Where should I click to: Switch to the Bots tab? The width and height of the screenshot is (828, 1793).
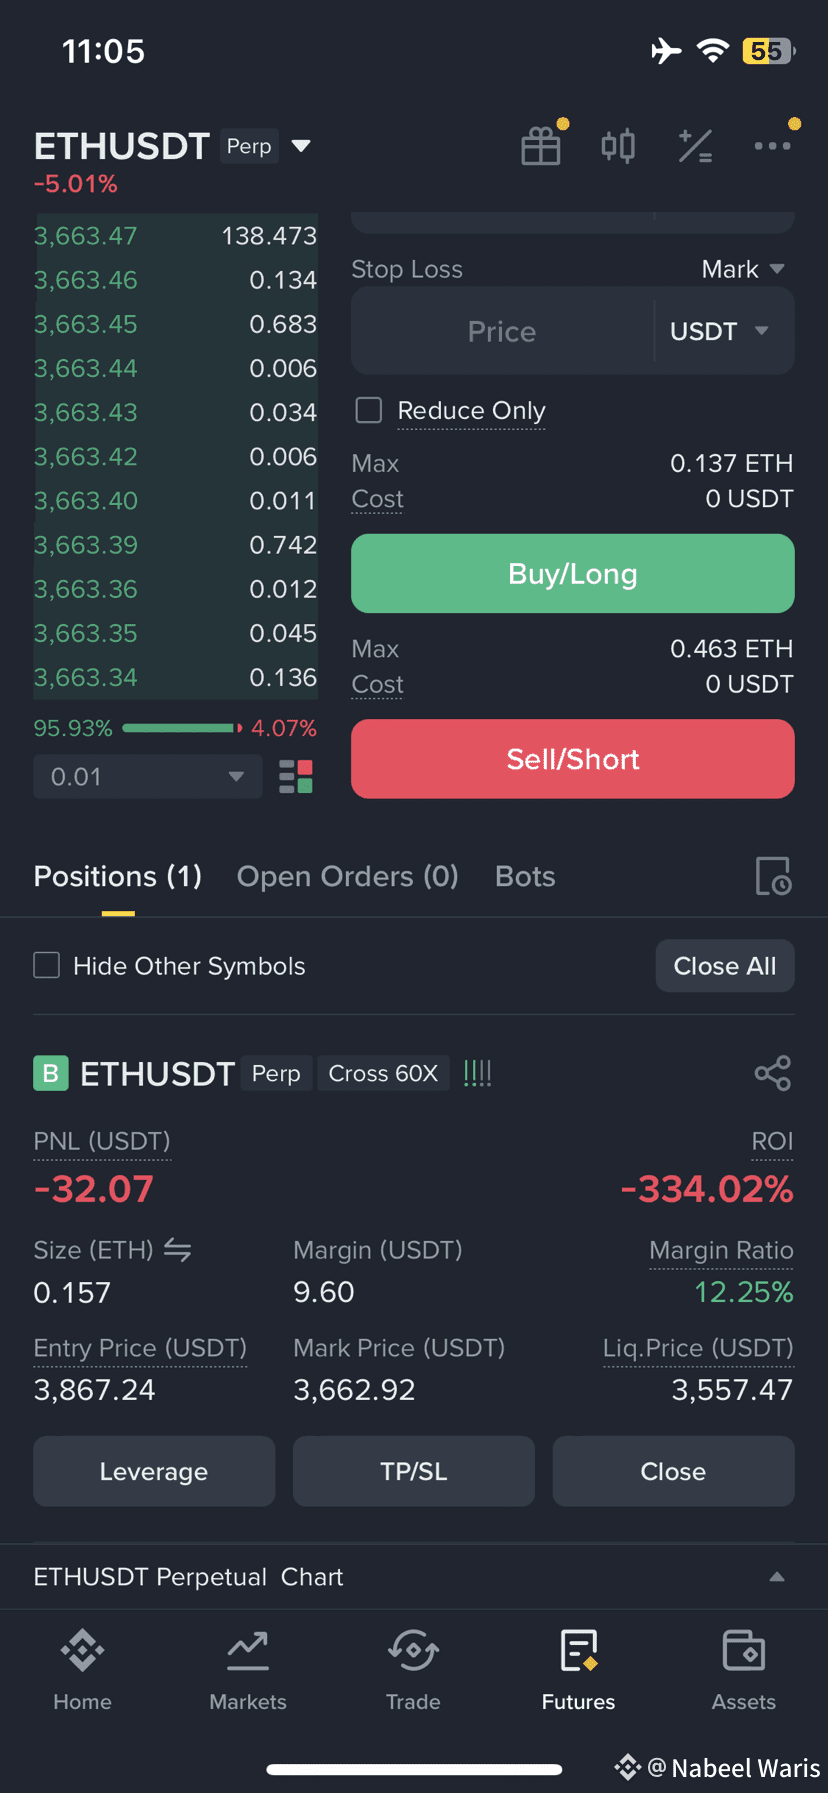pyautogui.click(x=525, y=877)
